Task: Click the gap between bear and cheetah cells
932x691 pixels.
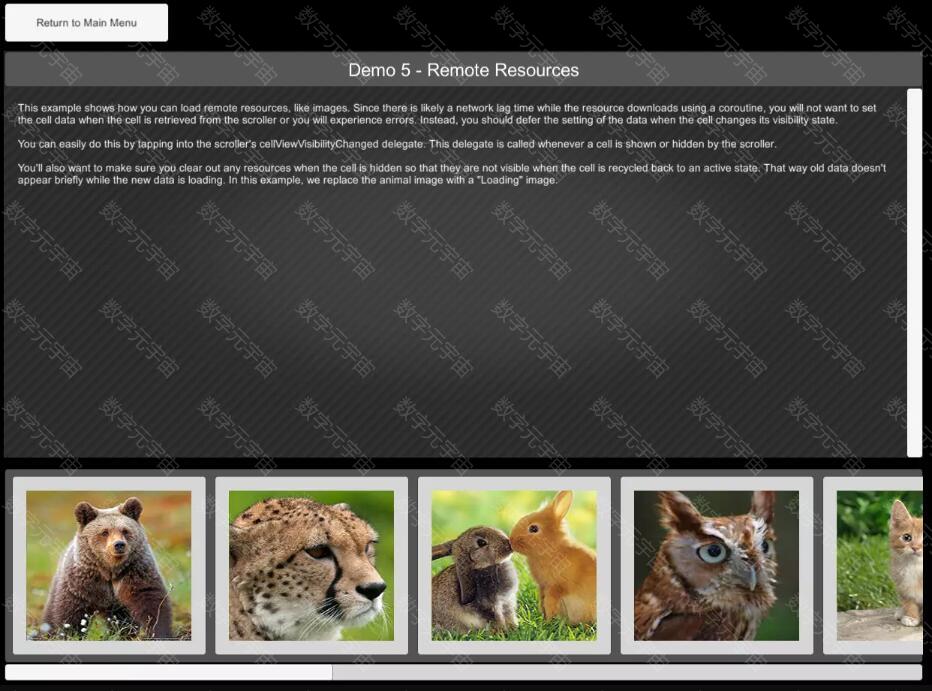Action: 210,565
